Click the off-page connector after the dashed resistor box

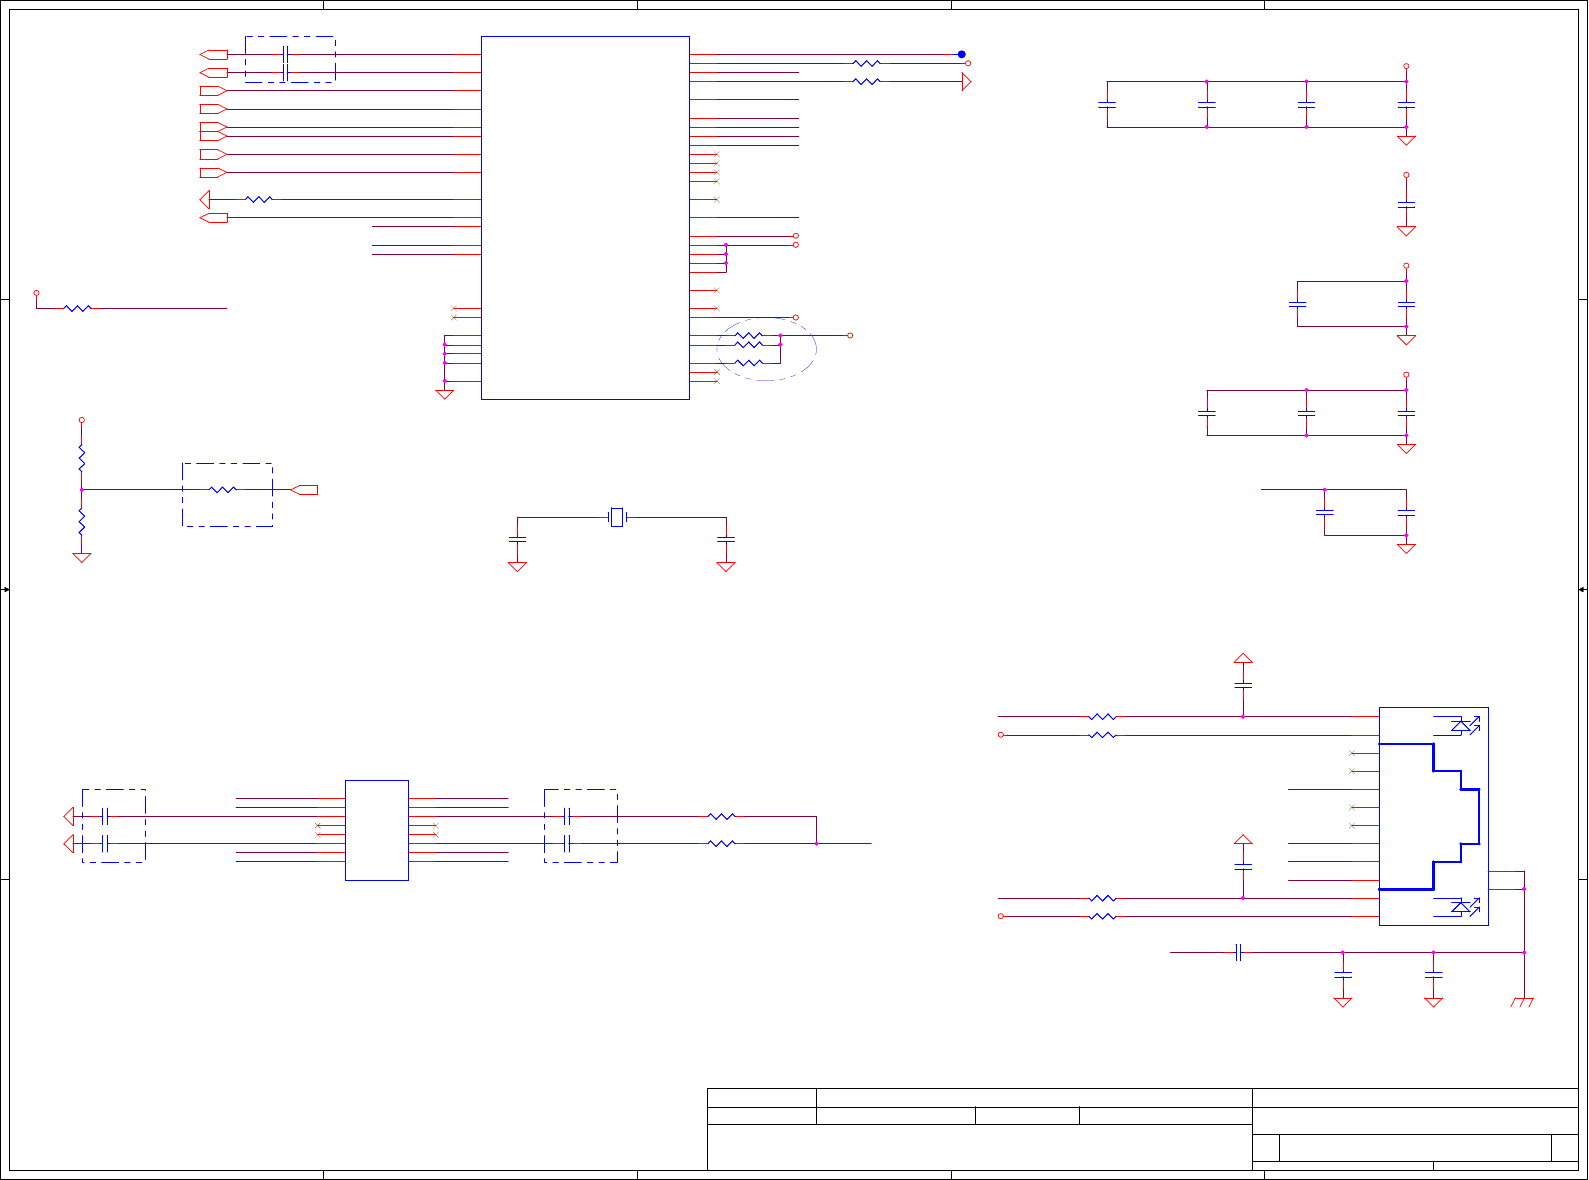(x=304, y=489)
